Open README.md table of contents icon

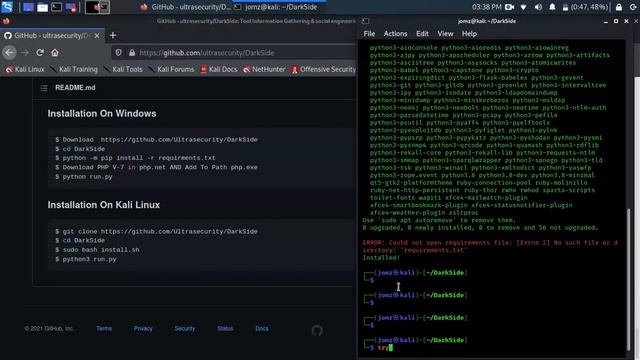coord(44,88)
